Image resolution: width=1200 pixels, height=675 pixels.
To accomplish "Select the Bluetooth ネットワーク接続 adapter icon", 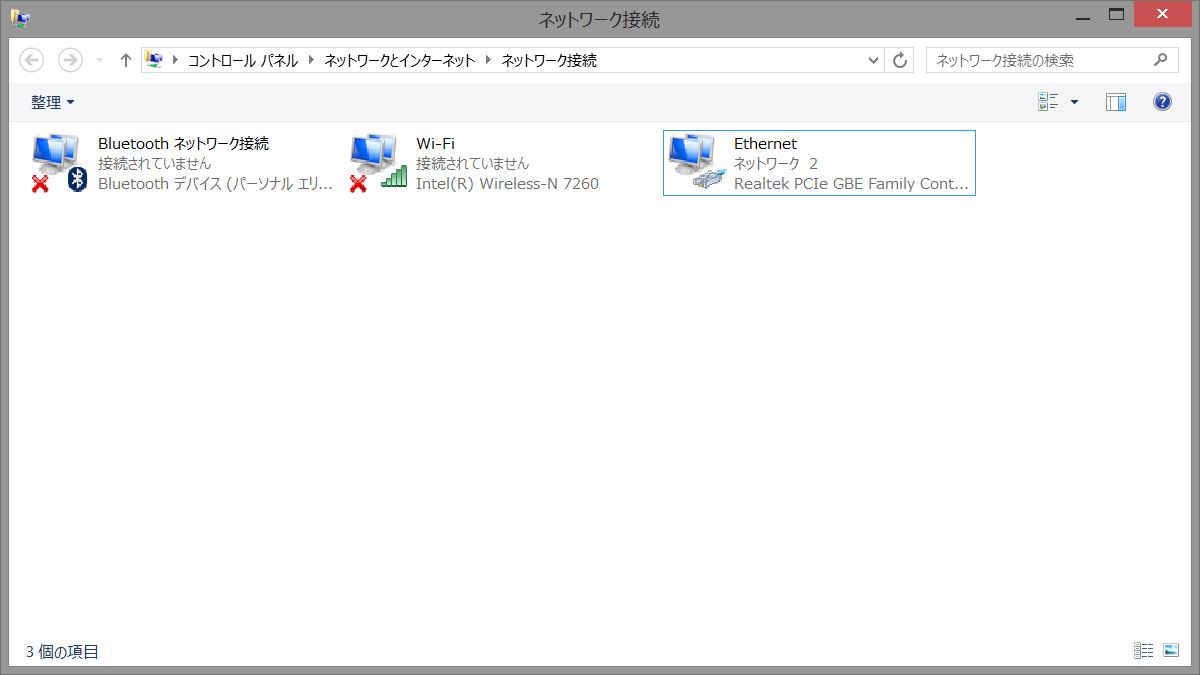I will tap(60, 163).
